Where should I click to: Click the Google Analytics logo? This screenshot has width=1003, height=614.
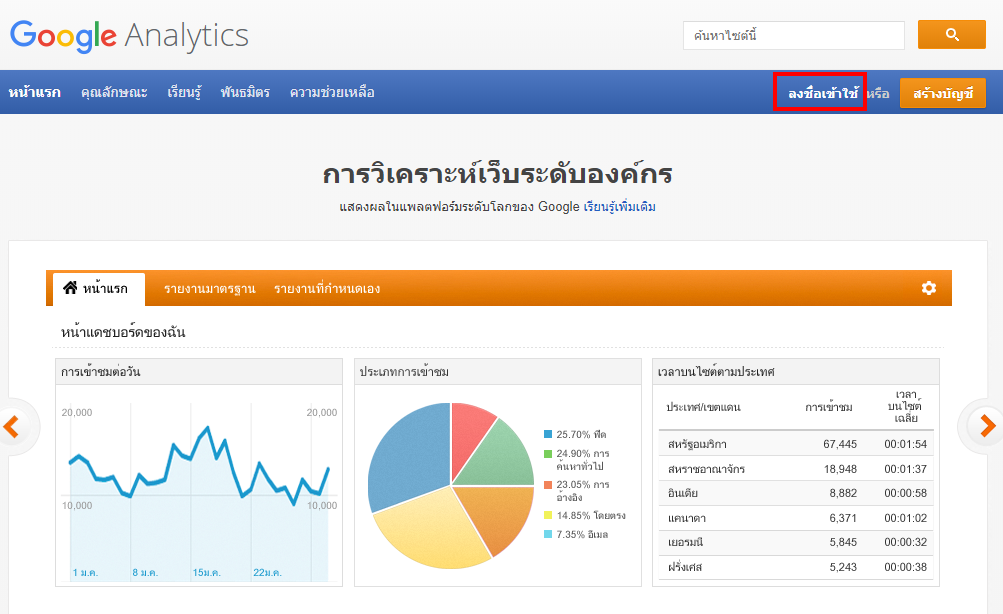pyautogui.click(x=129, y=36)
